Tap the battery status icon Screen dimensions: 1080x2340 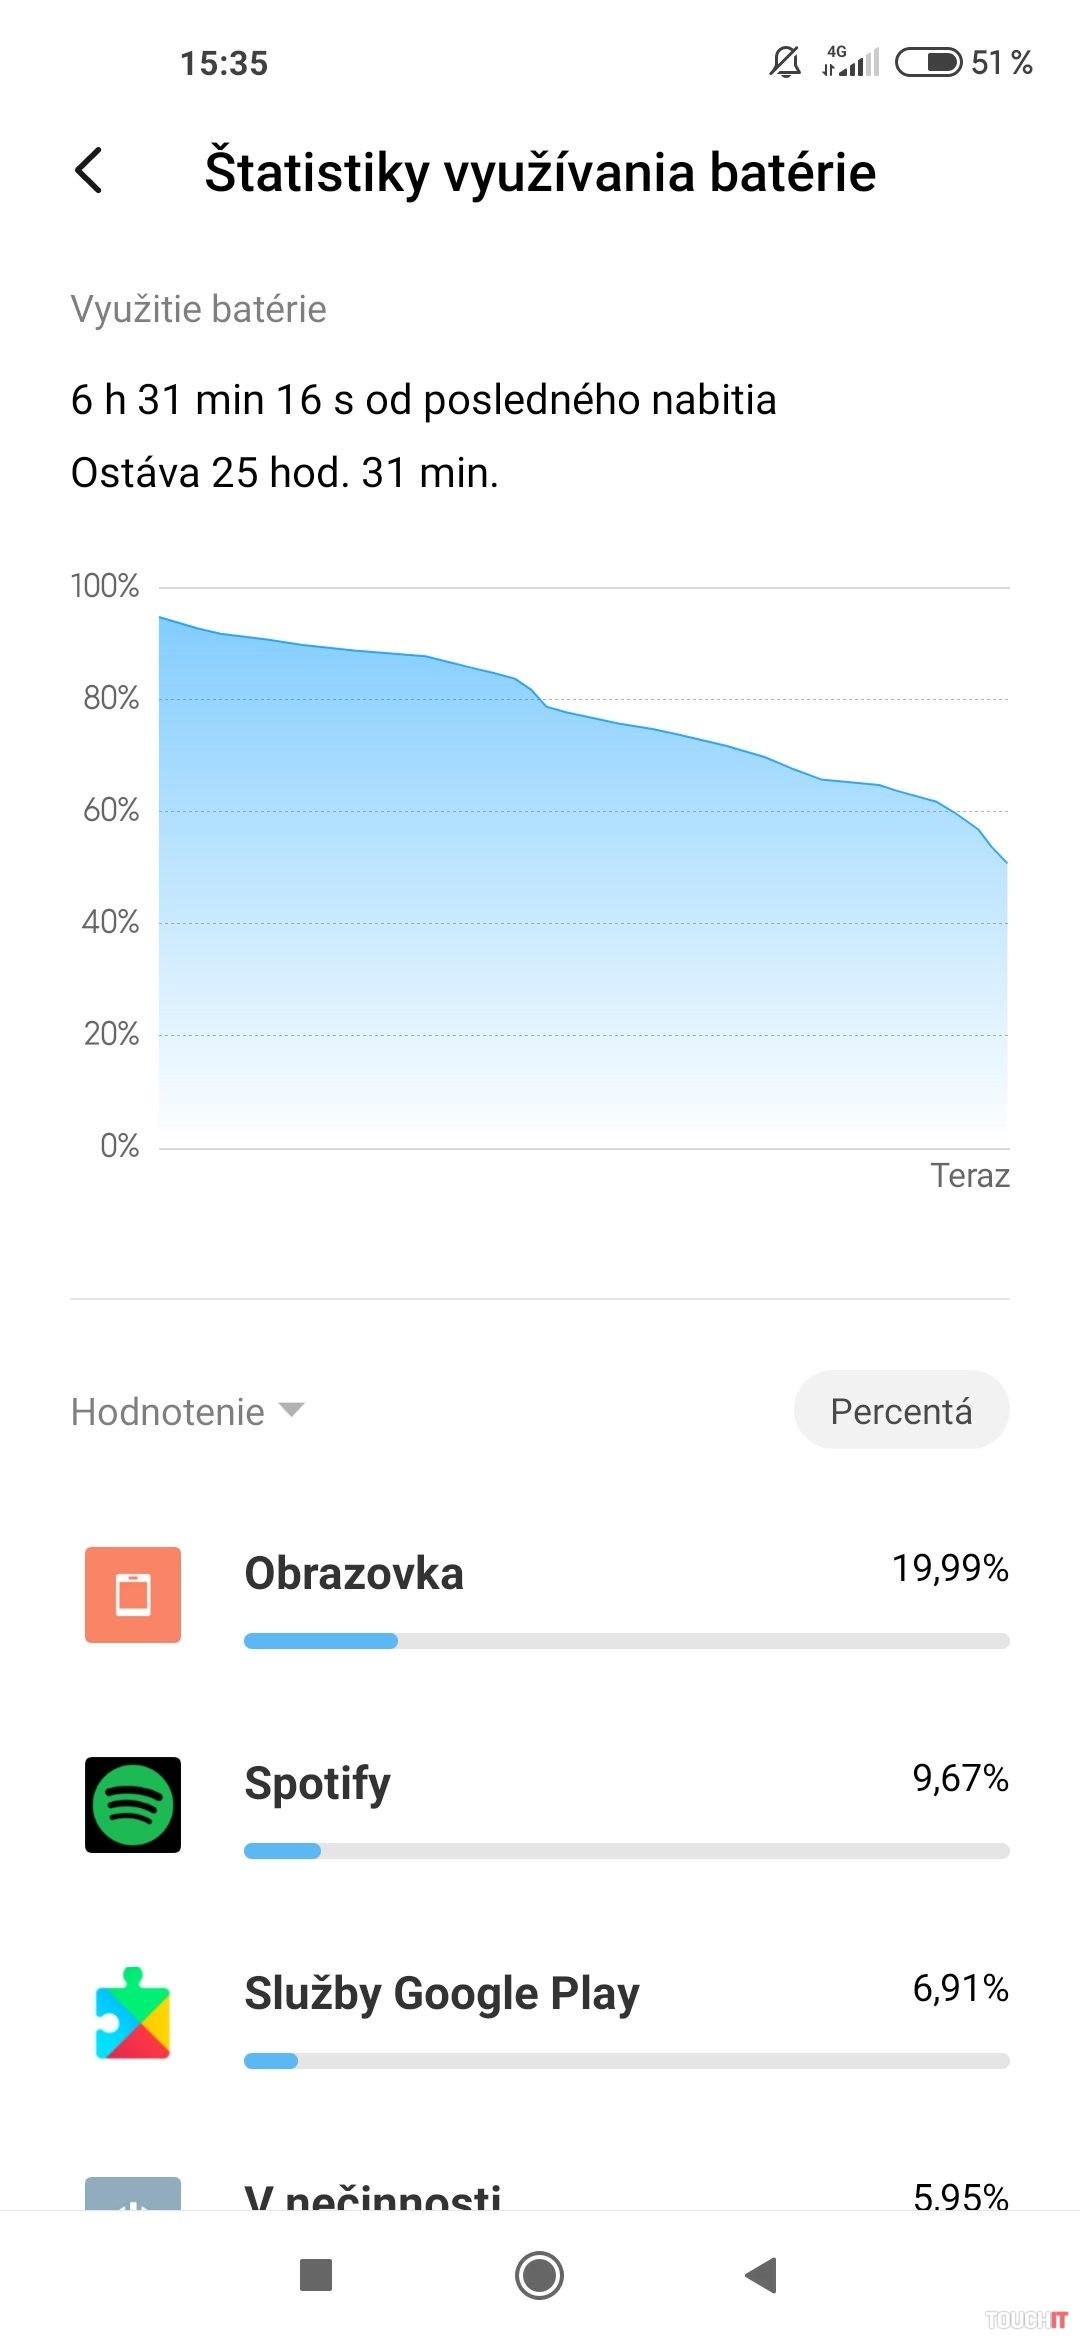click(x=928, y=62)
